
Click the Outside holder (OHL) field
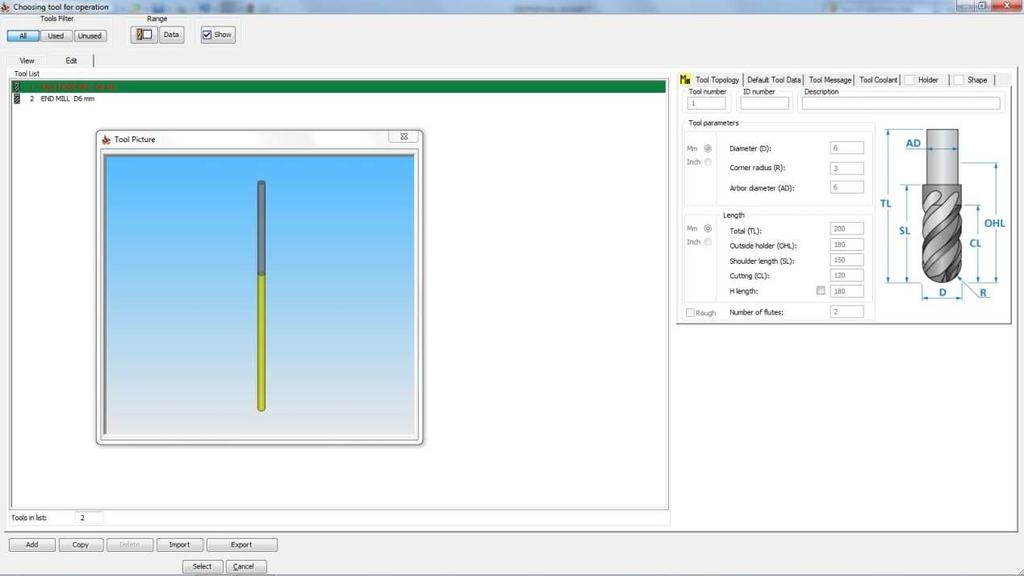pos(846,244)
